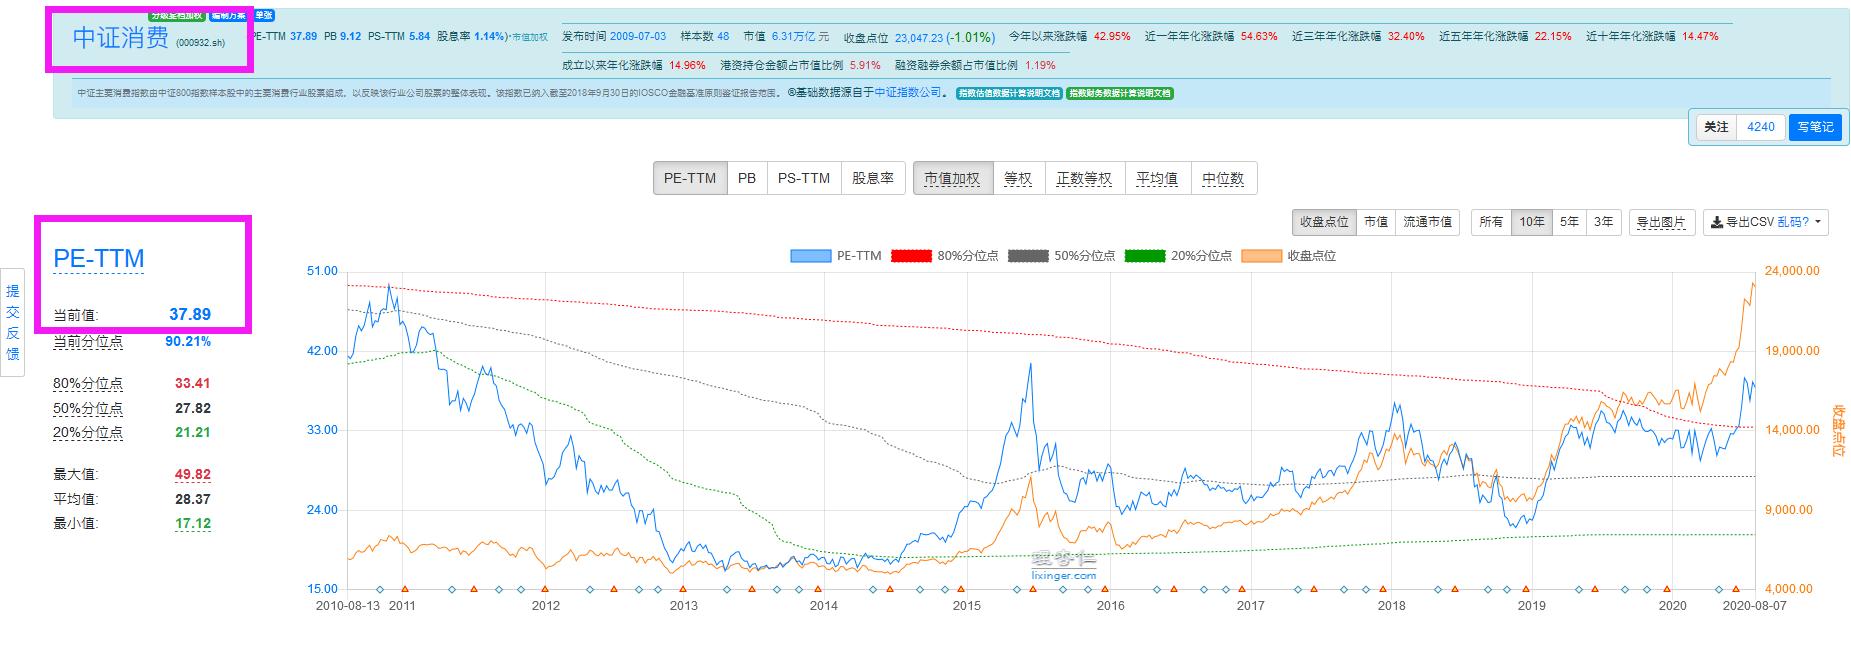
Task: Open the 中证指数公司 link
Action: 908,93
